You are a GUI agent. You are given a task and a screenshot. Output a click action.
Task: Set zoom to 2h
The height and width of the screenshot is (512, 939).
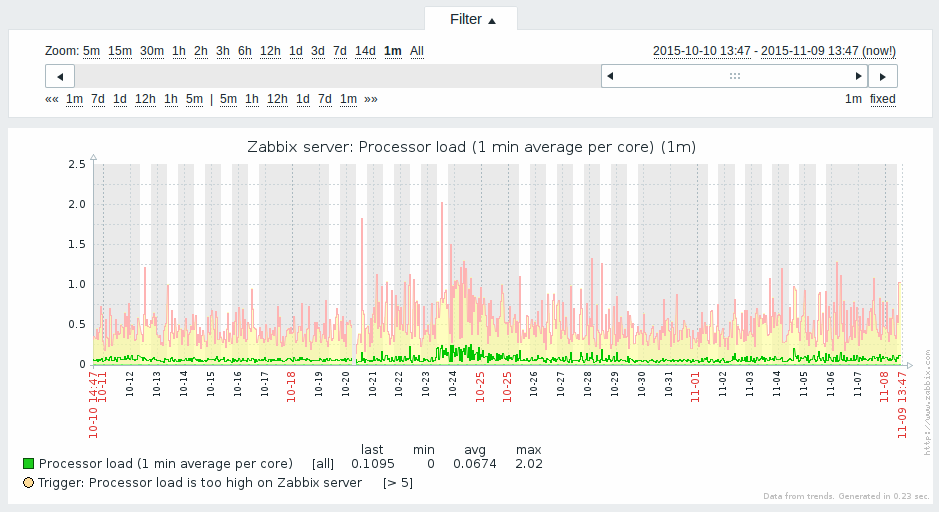(x=201, y=51)
